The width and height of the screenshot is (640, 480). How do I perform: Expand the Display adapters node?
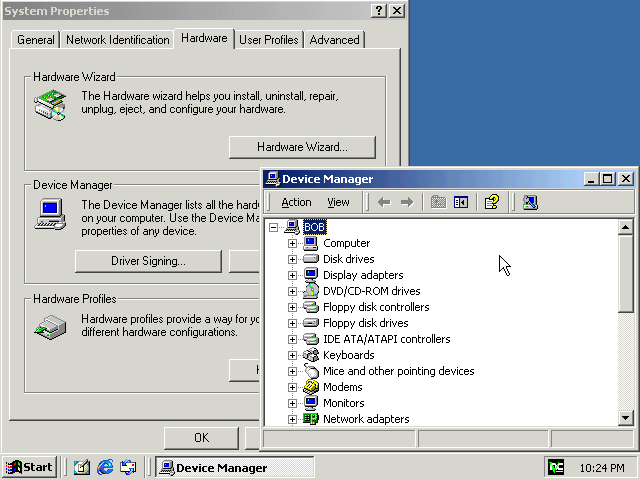(292, 275)
